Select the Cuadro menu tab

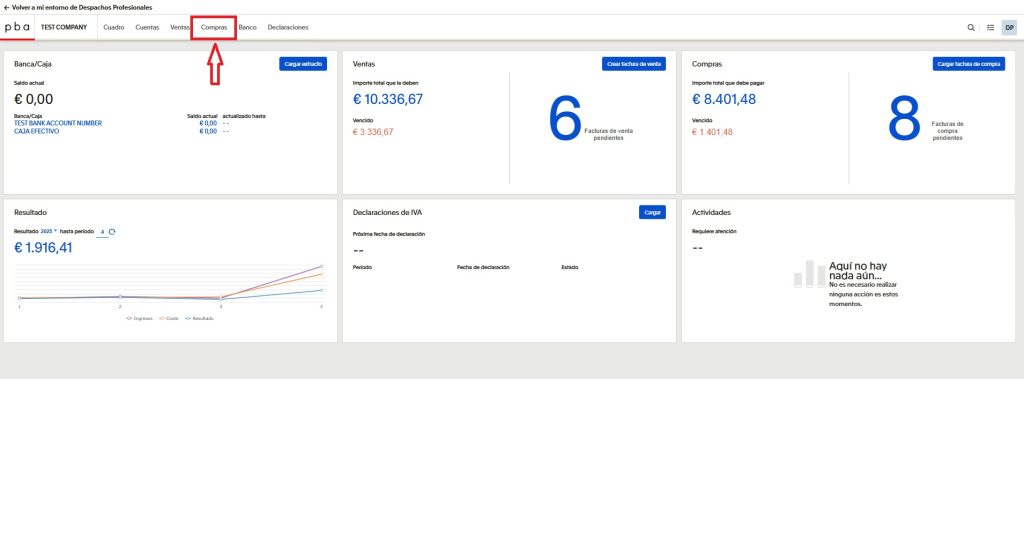114,27
